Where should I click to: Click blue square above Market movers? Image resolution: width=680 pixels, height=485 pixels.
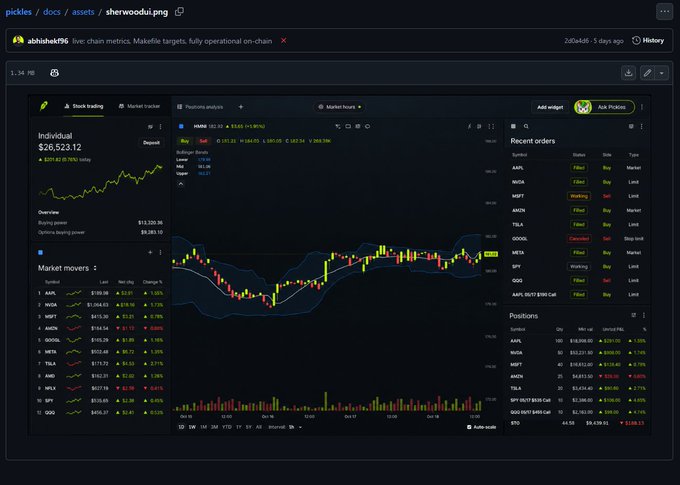click(x=40, y=252)
